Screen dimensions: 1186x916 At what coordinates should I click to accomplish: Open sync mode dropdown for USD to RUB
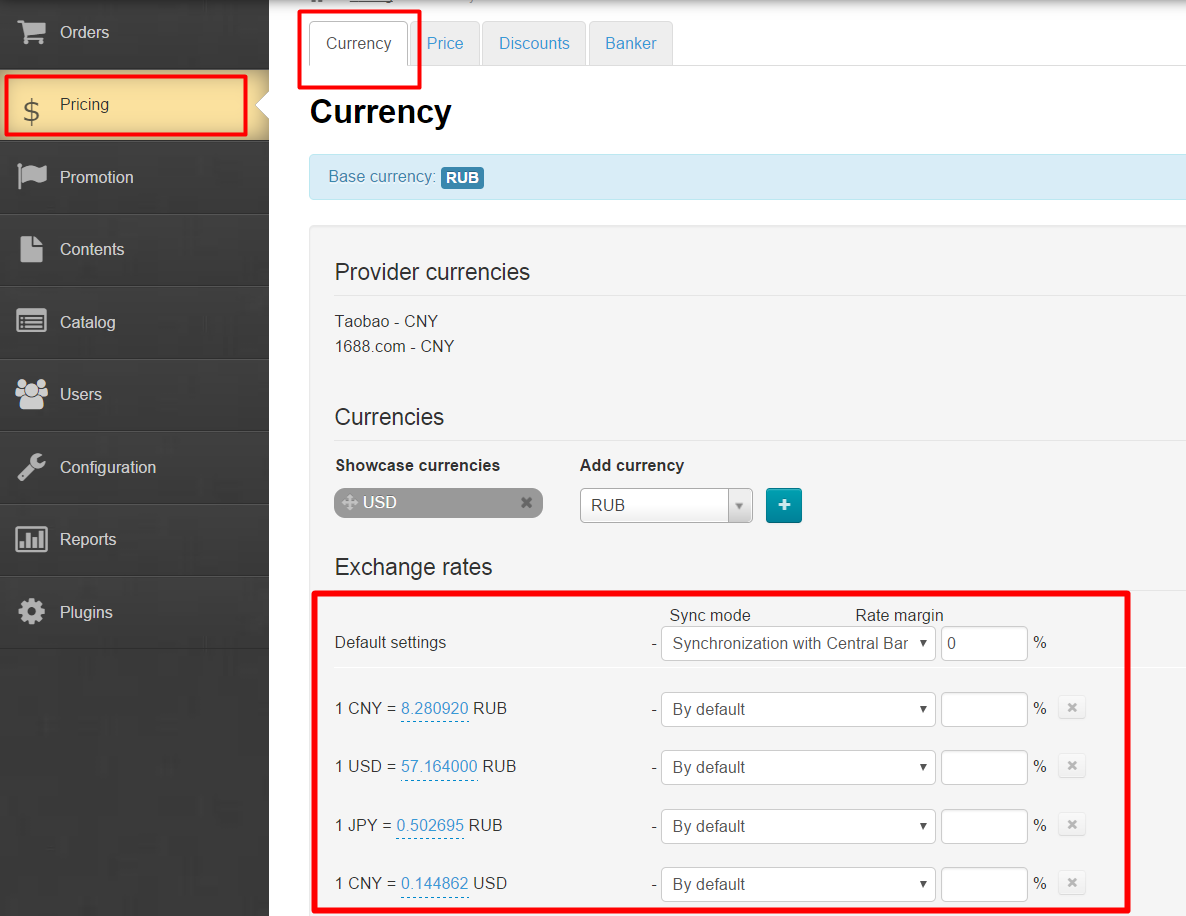click(x=798, y=767)
